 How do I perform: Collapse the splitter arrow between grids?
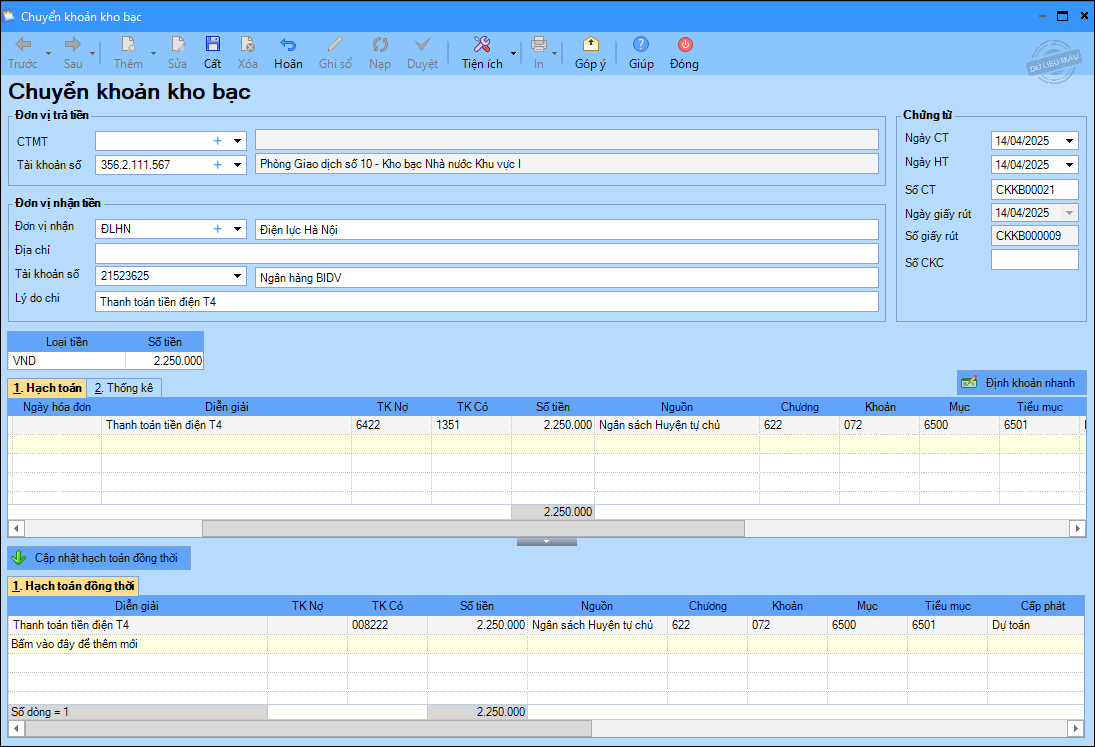(x=547, y=542)
